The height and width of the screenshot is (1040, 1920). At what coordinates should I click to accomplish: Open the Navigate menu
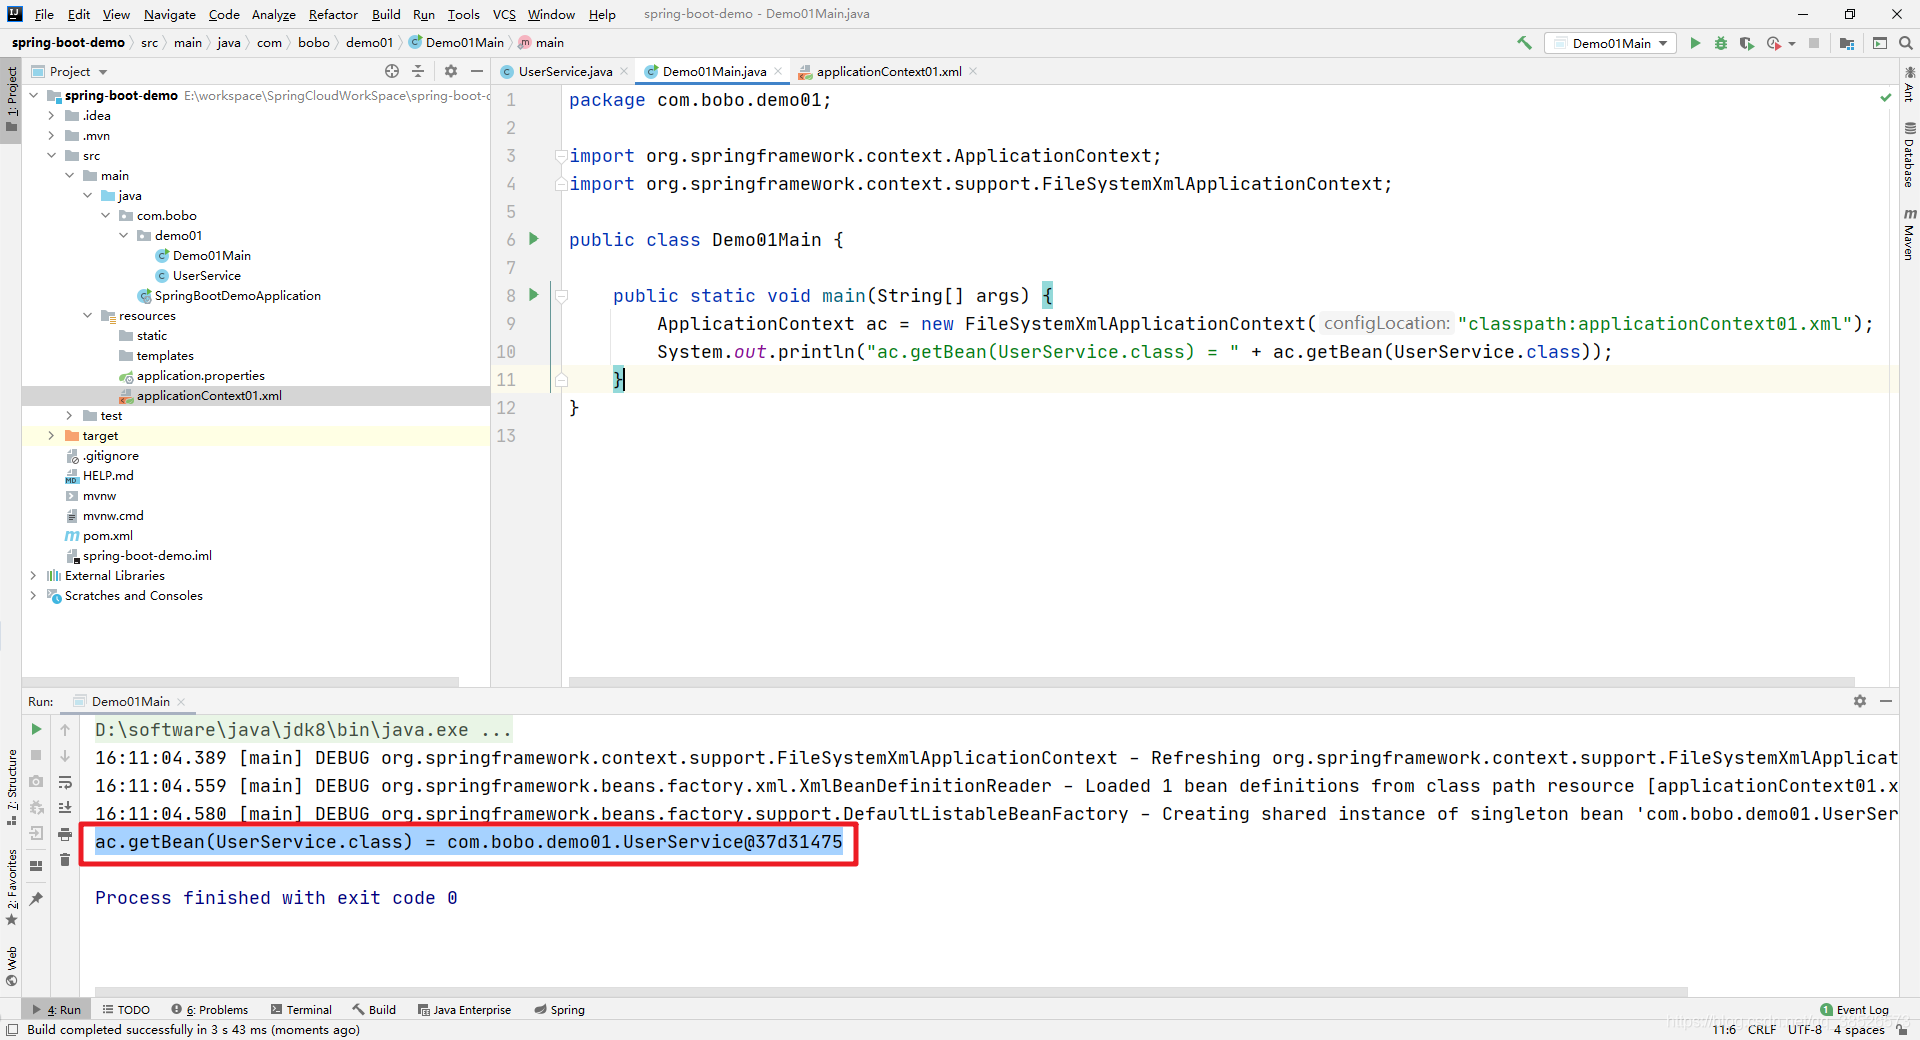169,14
